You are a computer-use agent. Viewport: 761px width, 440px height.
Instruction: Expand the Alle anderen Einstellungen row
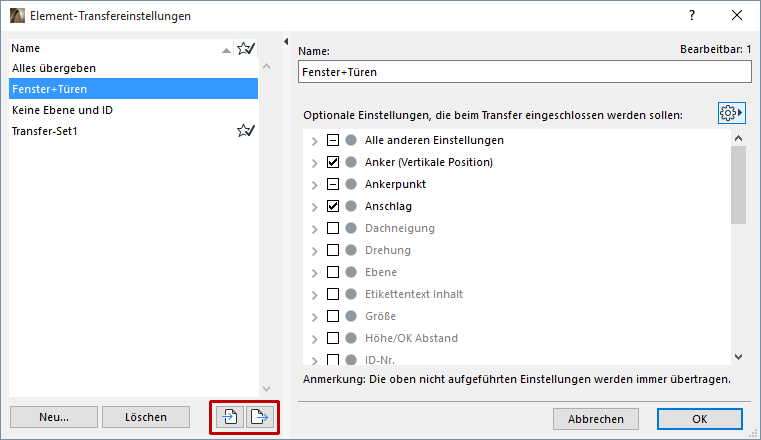click(x=315, y=140)
